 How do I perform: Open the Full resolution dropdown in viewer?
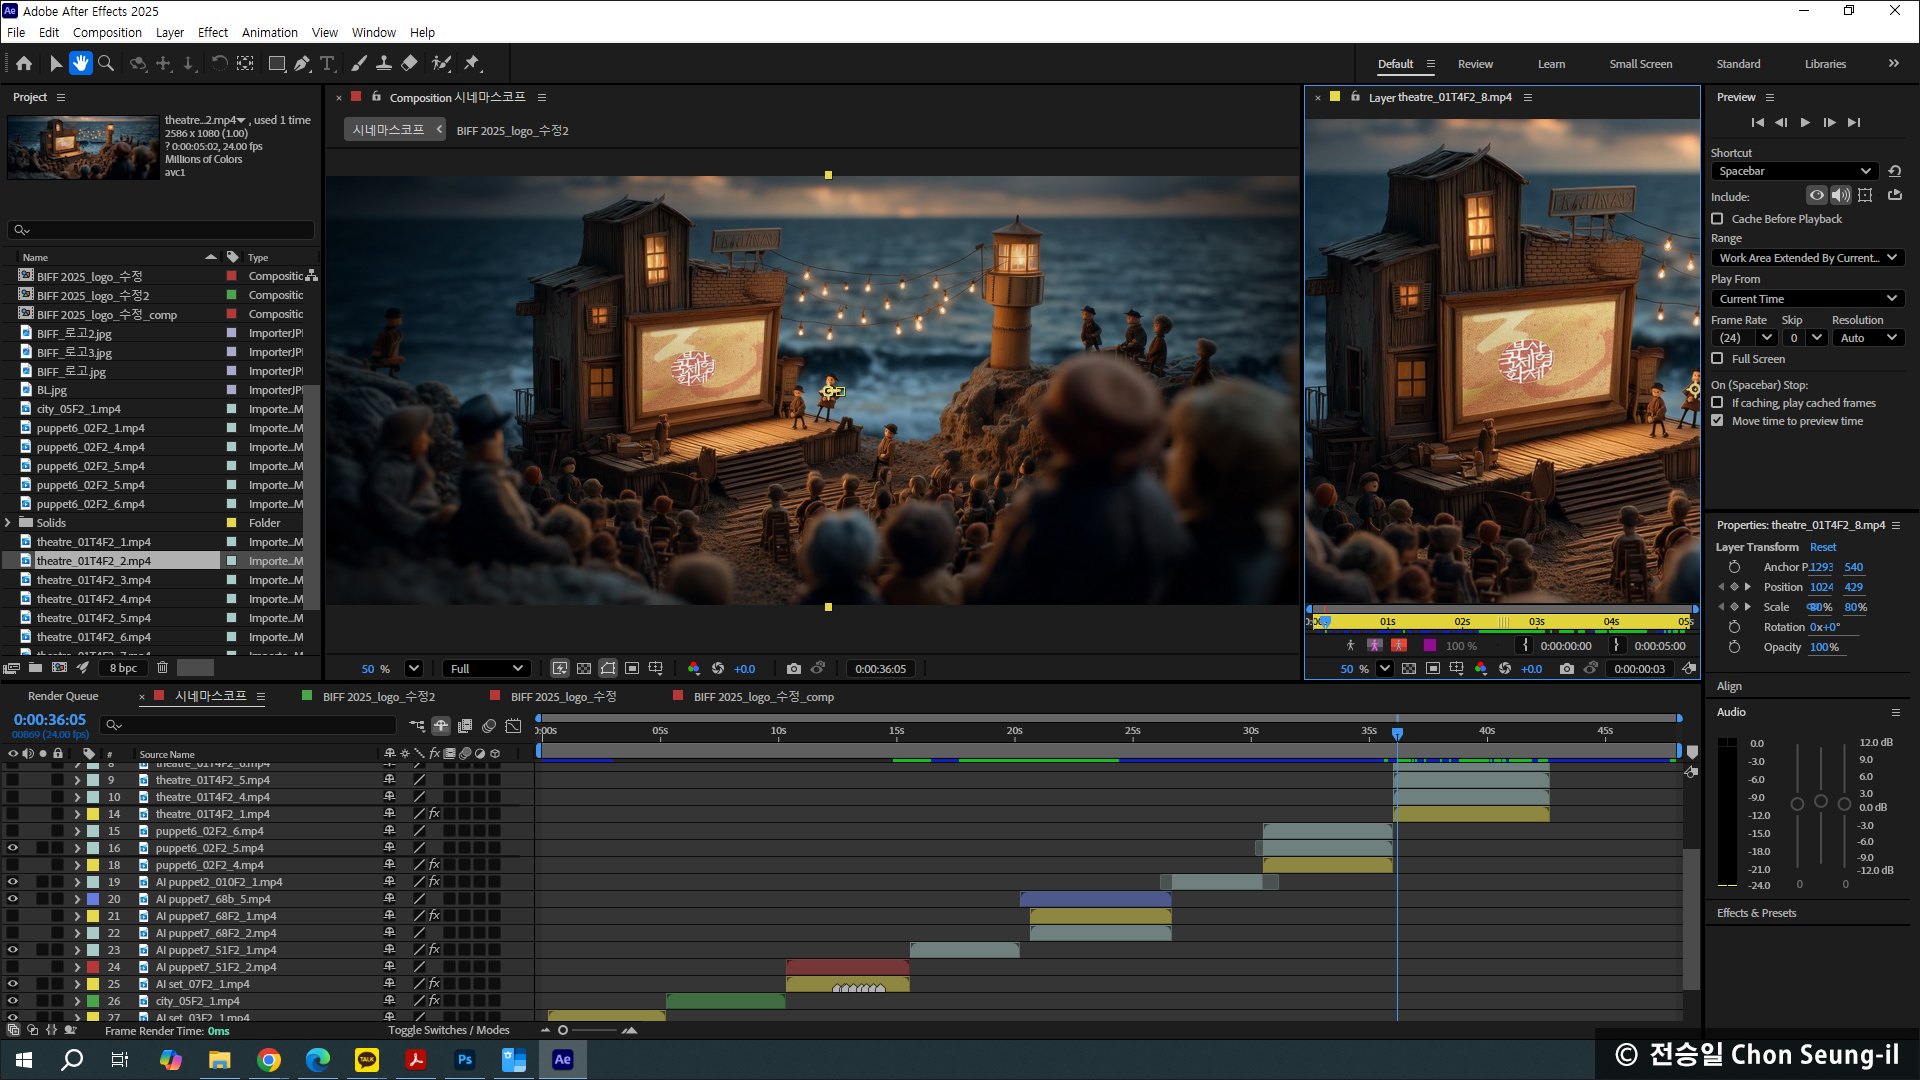point(487,668)
